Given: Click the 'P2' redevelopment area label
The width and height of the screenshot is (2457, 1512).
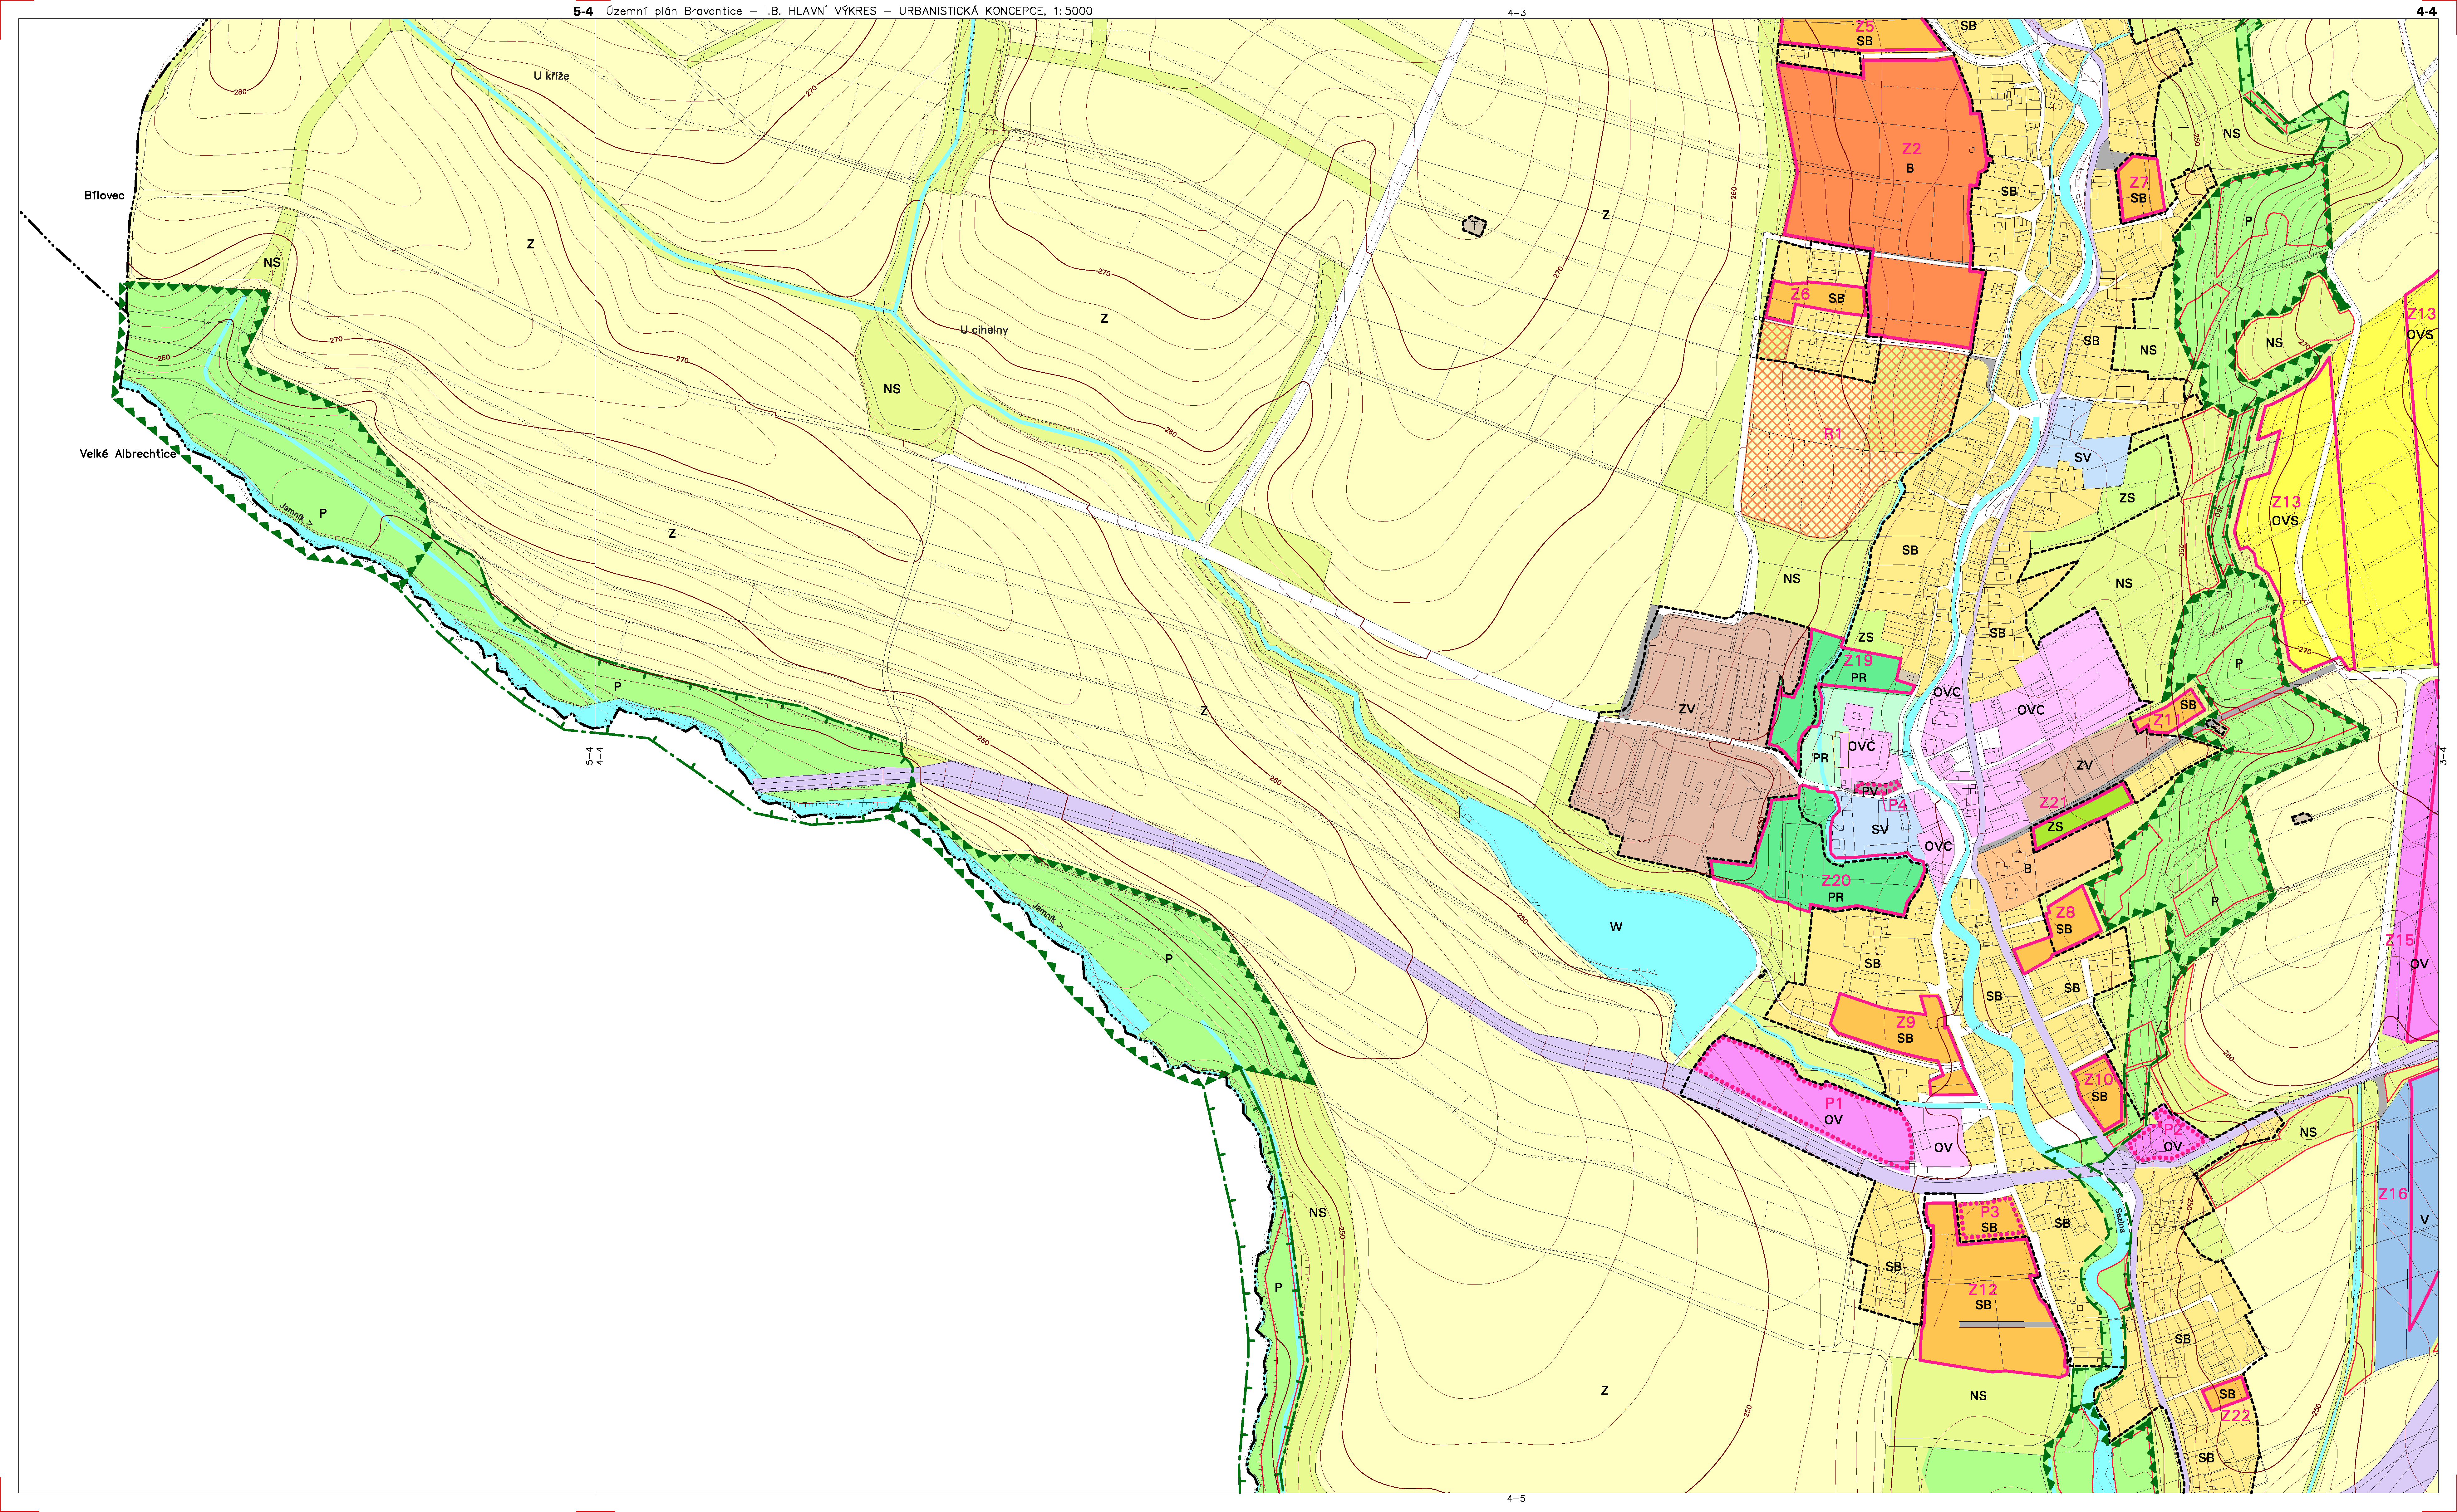Looking at the screenshot, I should tap(2172, 1130).
